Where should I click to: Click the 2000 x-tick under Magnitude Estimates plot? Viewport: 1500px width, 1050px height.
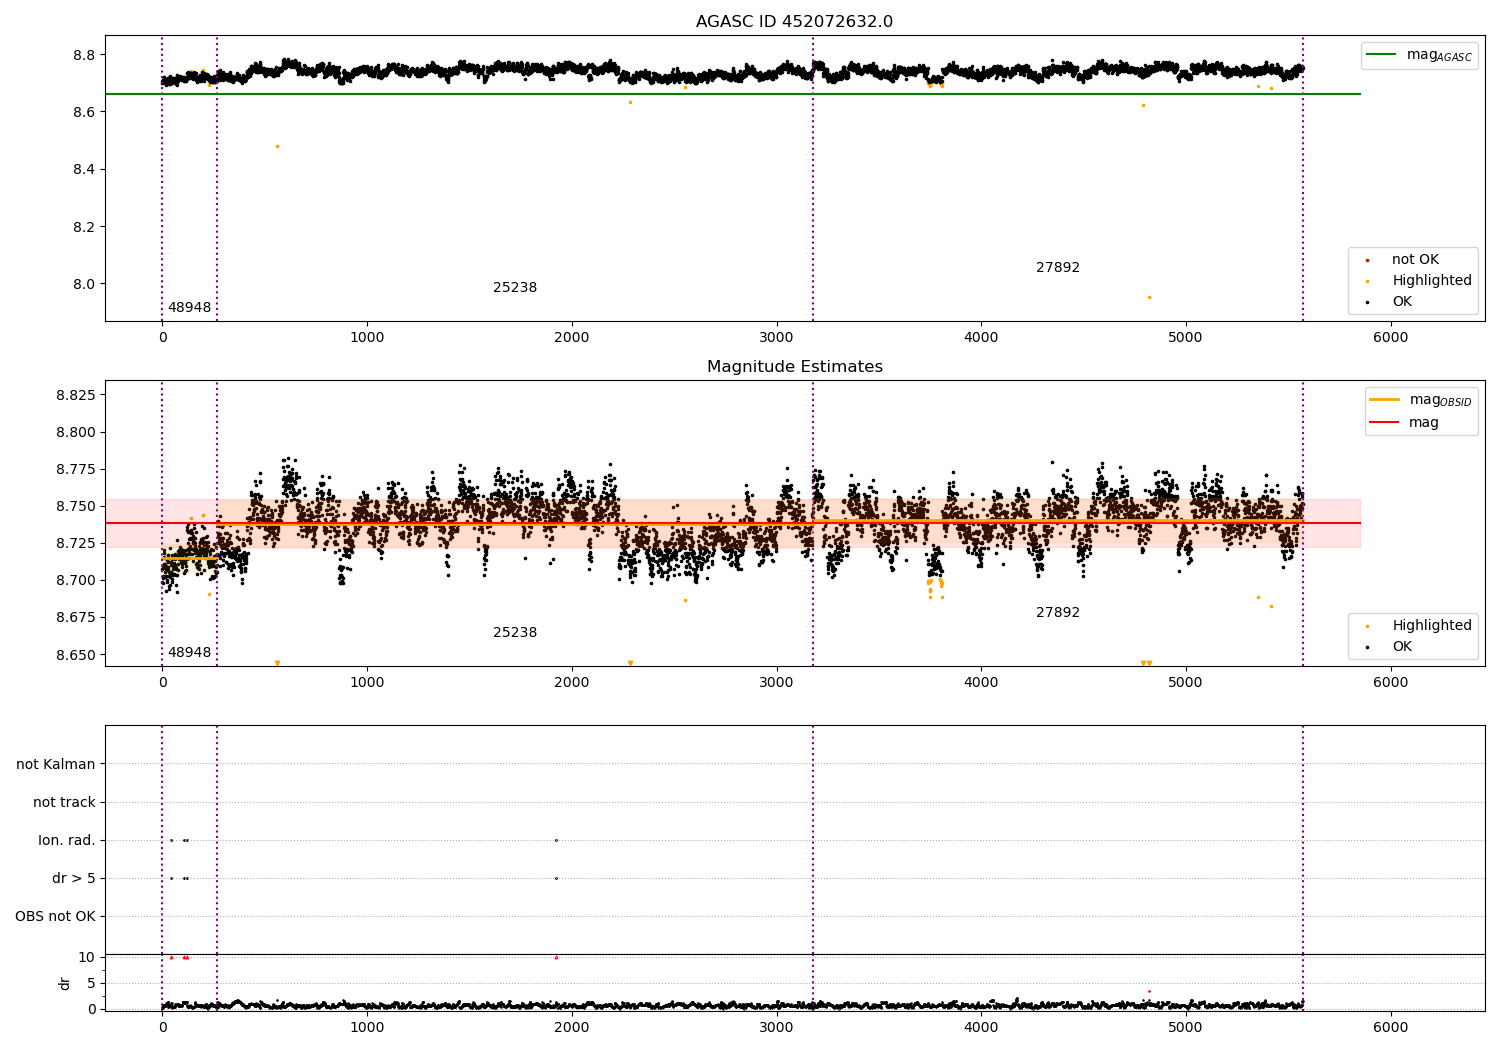pyautogui.click(x=572, y=683)
